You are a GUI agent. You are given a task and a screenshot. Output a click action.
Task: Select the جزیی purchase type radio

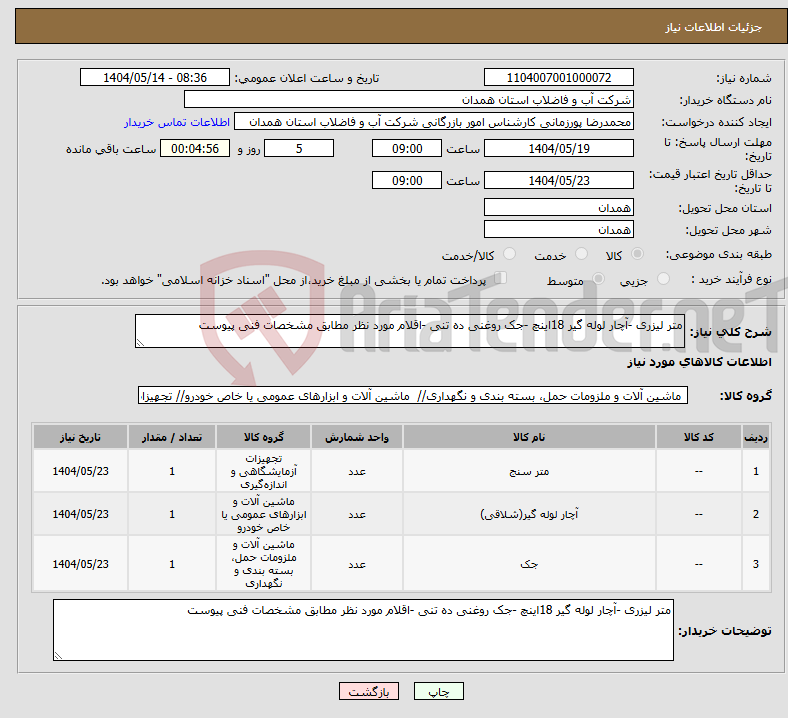[663, 279]
